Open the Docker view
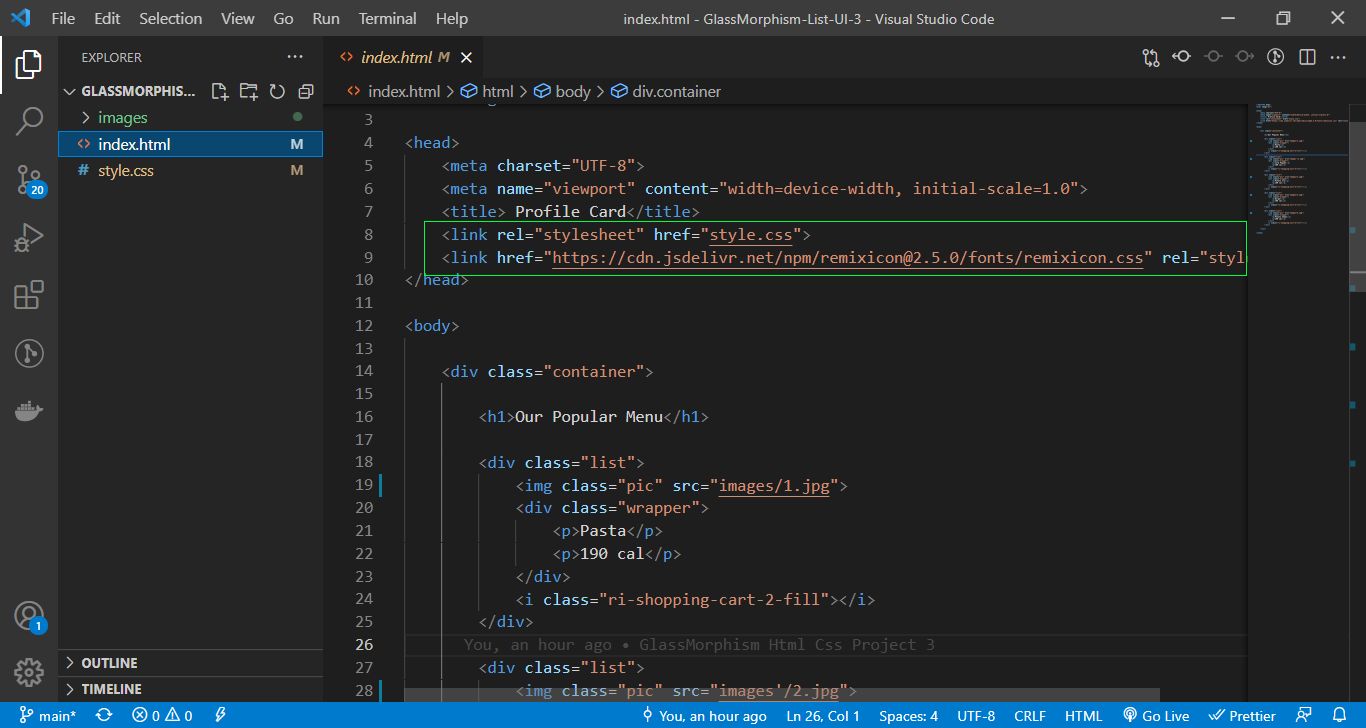The height and width of the screenshot is (728, 1366). [x=29, y=411]
